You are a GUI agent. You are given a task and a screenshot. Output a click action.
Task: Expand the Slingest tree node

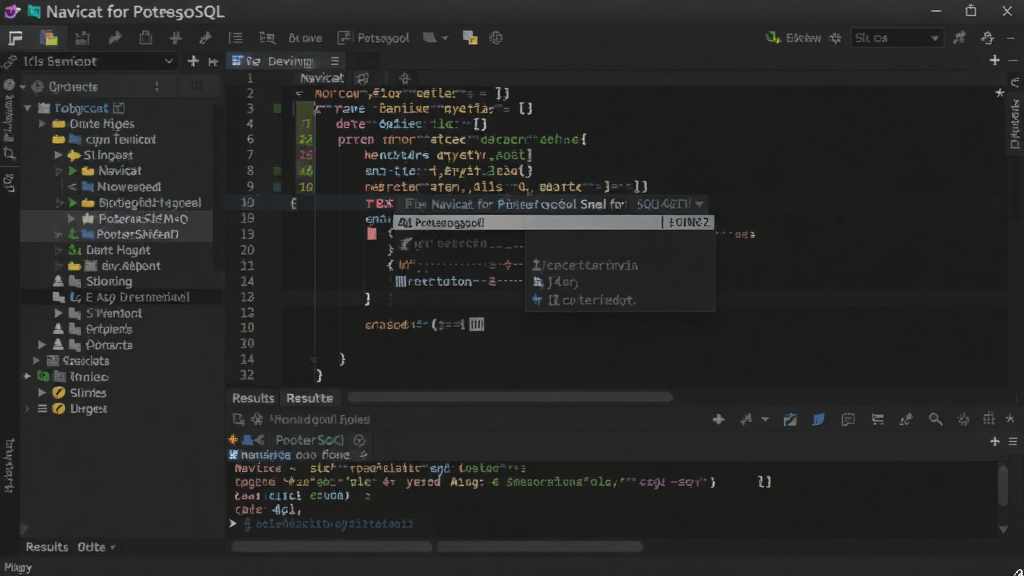[58, 155]
